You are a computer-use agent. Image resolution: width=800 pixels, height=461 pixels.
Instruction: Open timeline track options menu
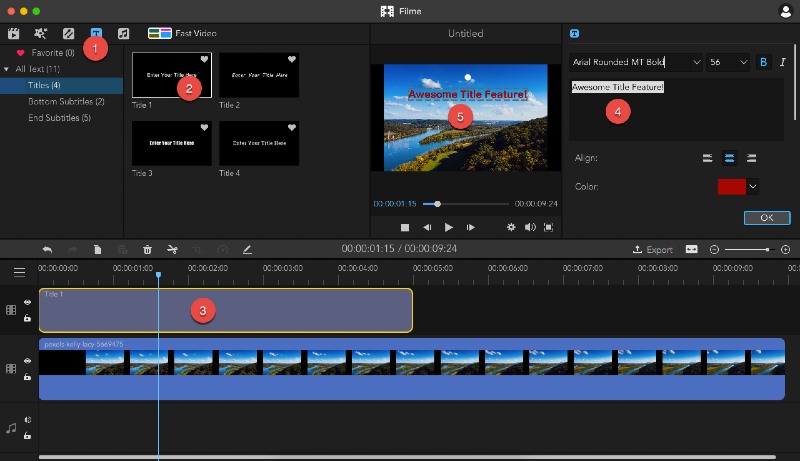point(19,272)
